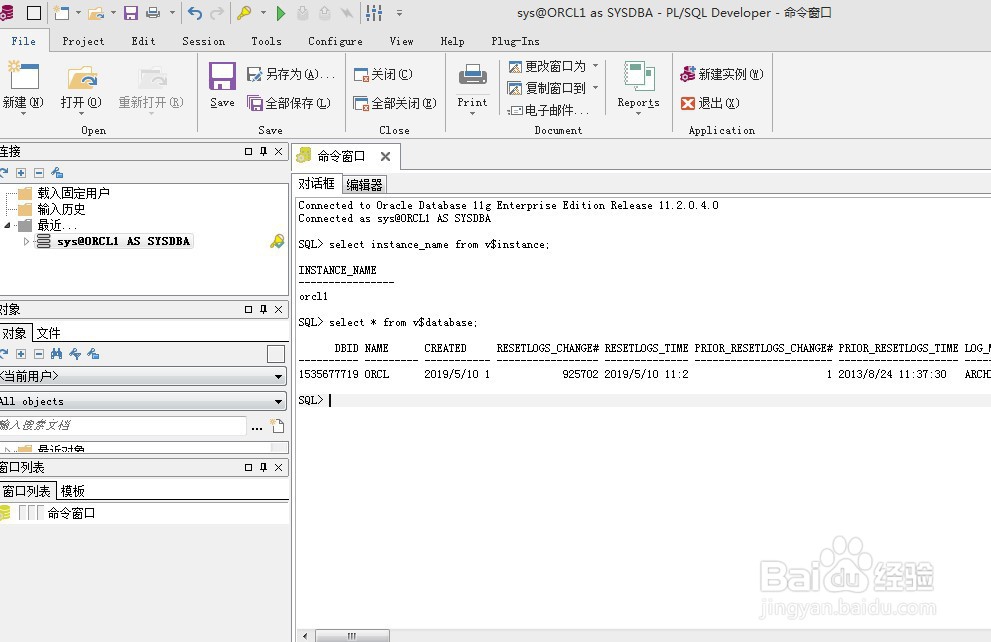The image size is (991, 642).
Task: Open the Reports dropdown arrow
Action: click(x=638, y=114)
